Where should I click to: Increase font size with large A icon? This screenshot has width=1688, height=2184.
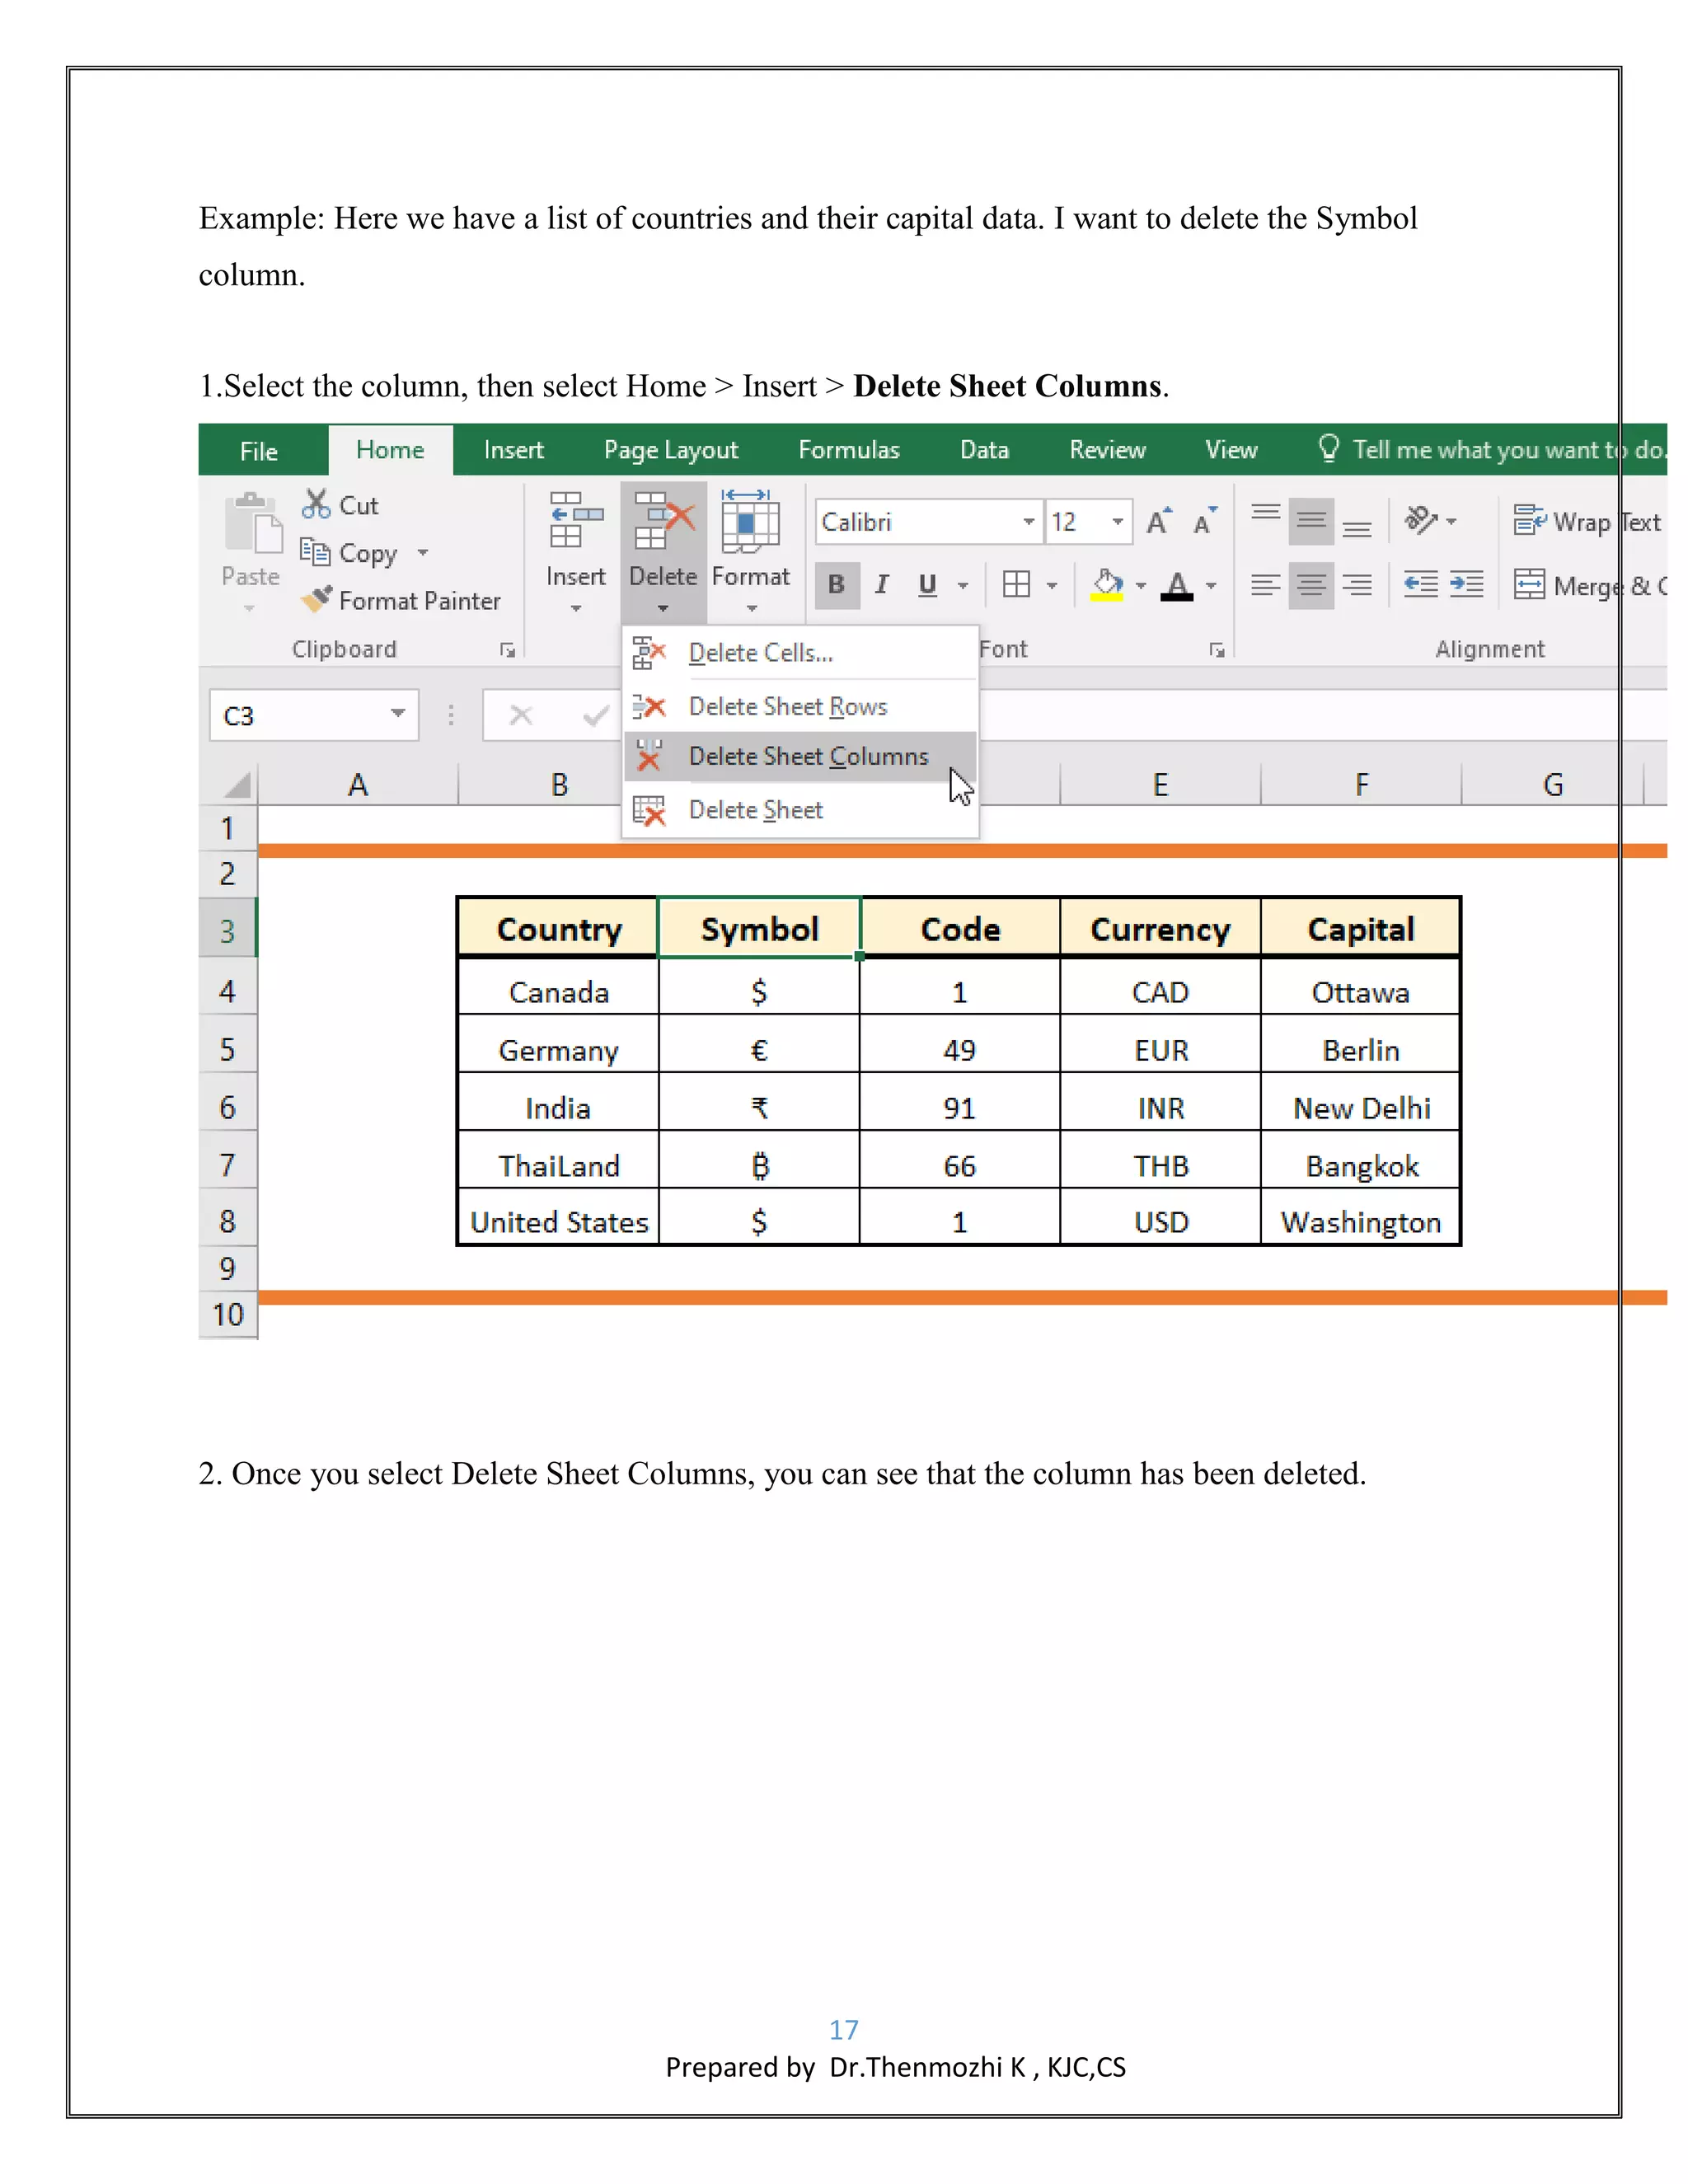tap(1159, 521)
